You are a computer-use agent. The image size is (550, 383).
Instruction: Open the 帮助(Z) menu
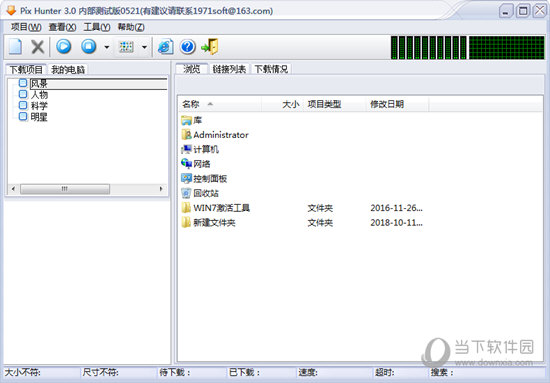(131, 27)
